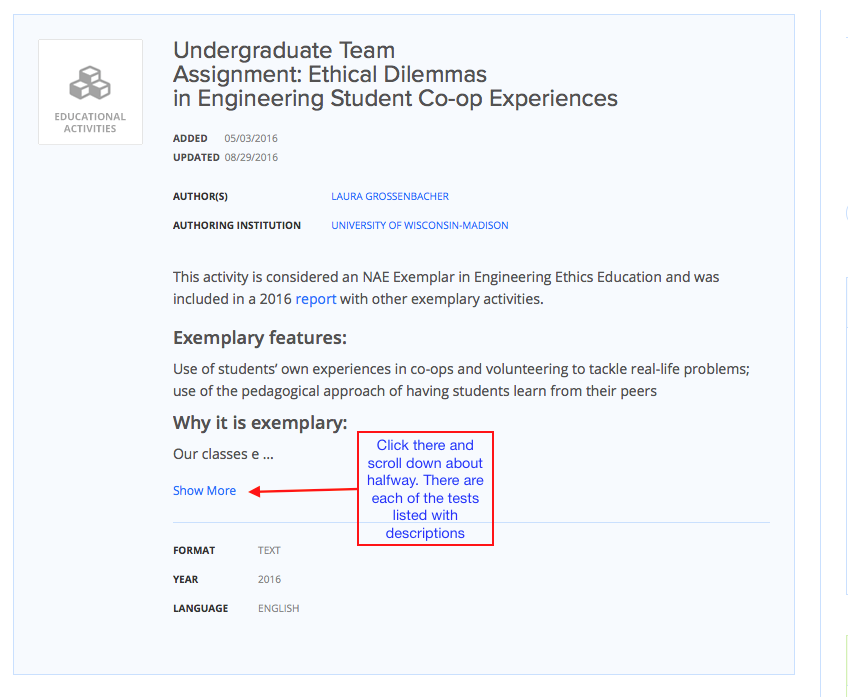Click the year value 2016
Viewport: 848px width, 697px height.
pos(269,579)
